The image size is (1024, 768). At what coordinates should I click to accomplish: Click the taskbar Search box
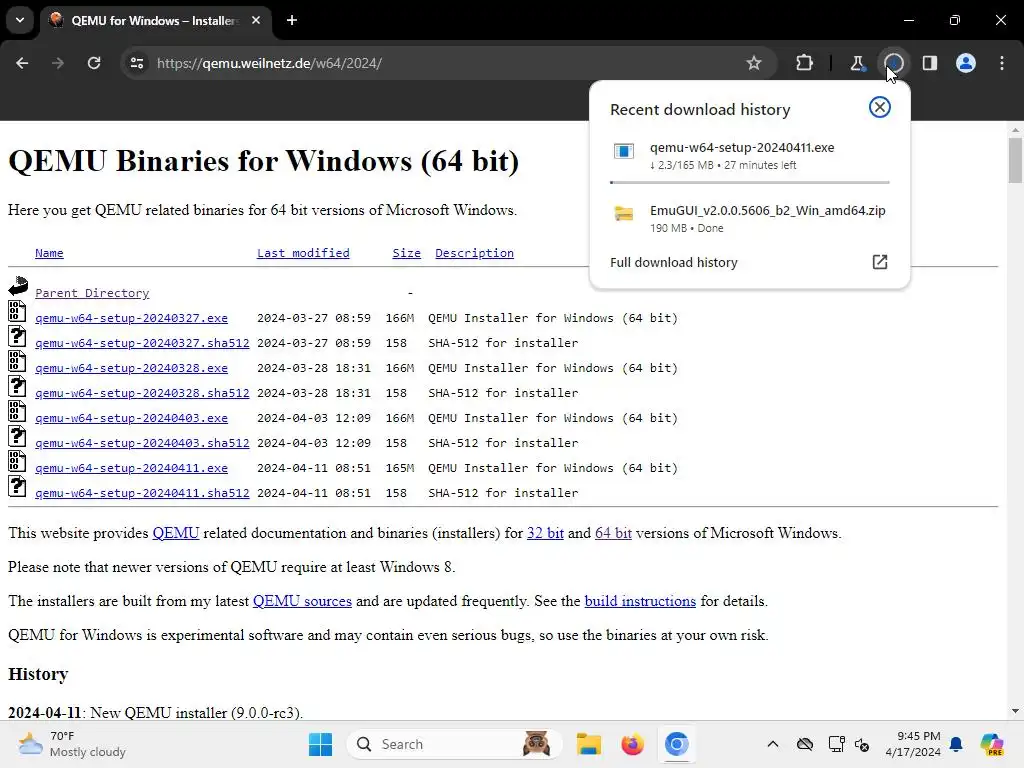(455, 744)
